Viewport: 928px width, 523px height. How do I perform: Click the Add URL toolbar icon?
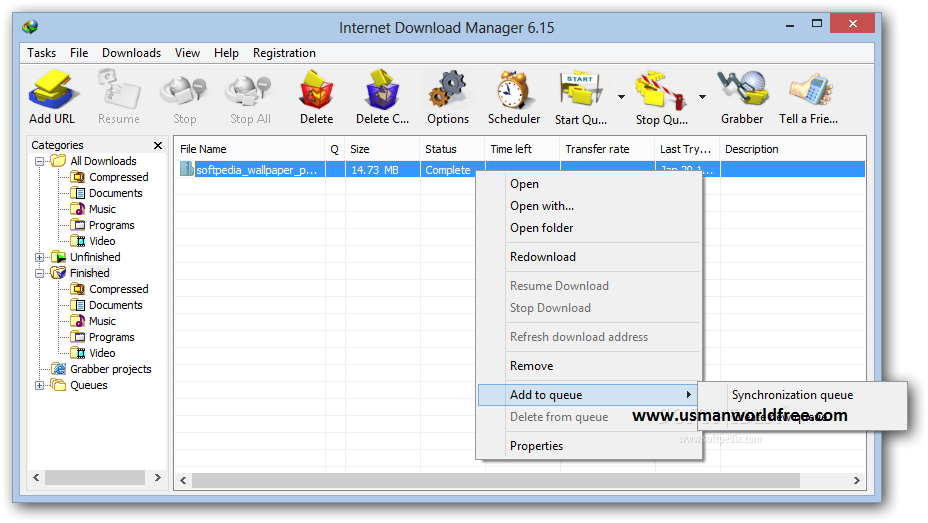coord(52,90)
